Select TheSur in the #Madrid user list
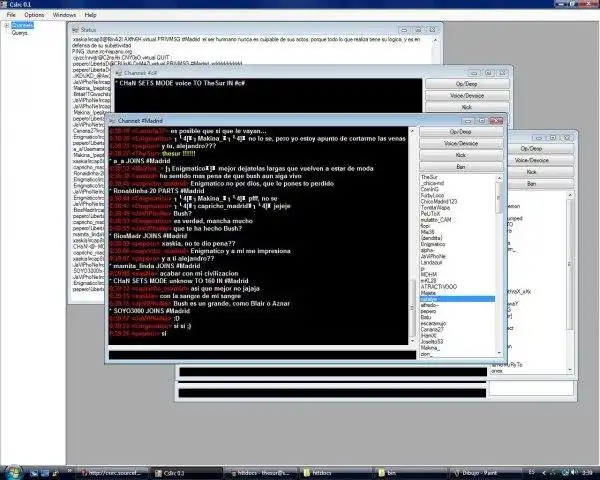This screenshot has width=600, height=480. 429,177
